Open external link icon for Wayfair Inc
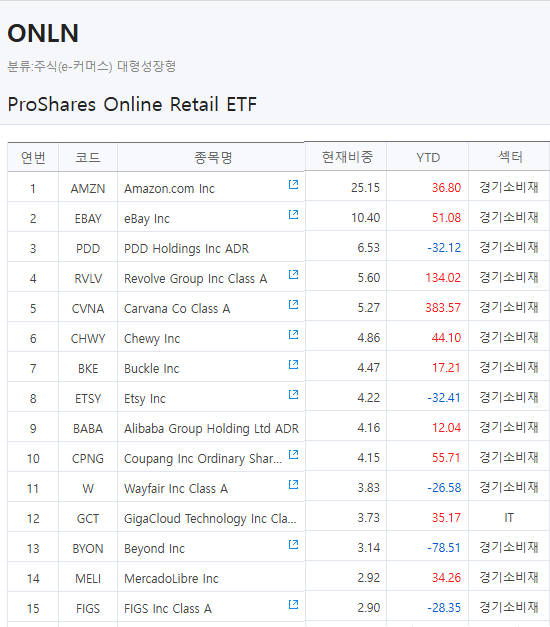Image resolution: width=550 pixels, height=627 pixels. click(294, 484)
